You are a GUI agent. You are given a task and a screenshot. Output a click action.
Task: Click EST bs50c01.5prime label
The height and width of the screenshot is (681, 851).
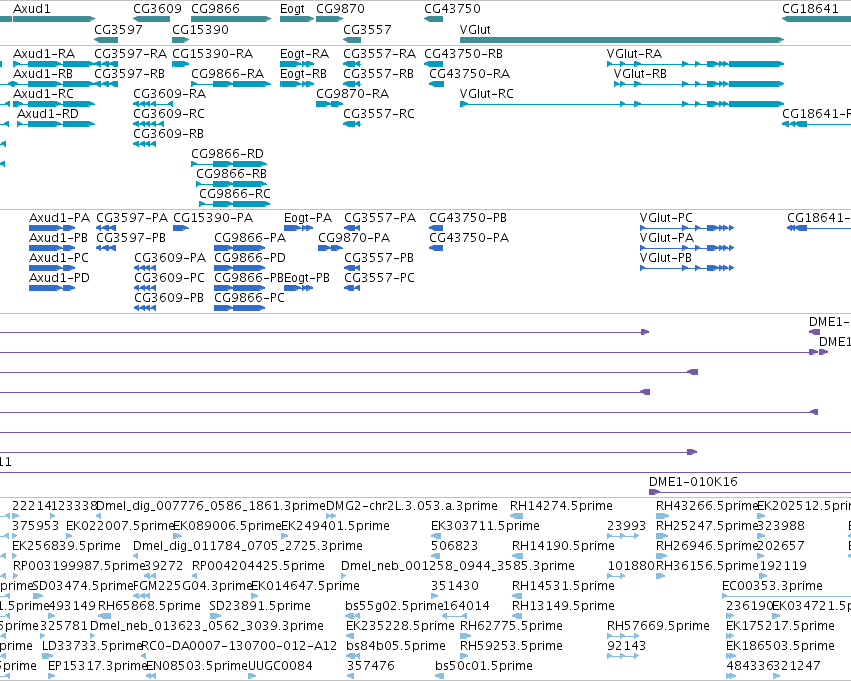pyautogui.click(x=484, y=666)
